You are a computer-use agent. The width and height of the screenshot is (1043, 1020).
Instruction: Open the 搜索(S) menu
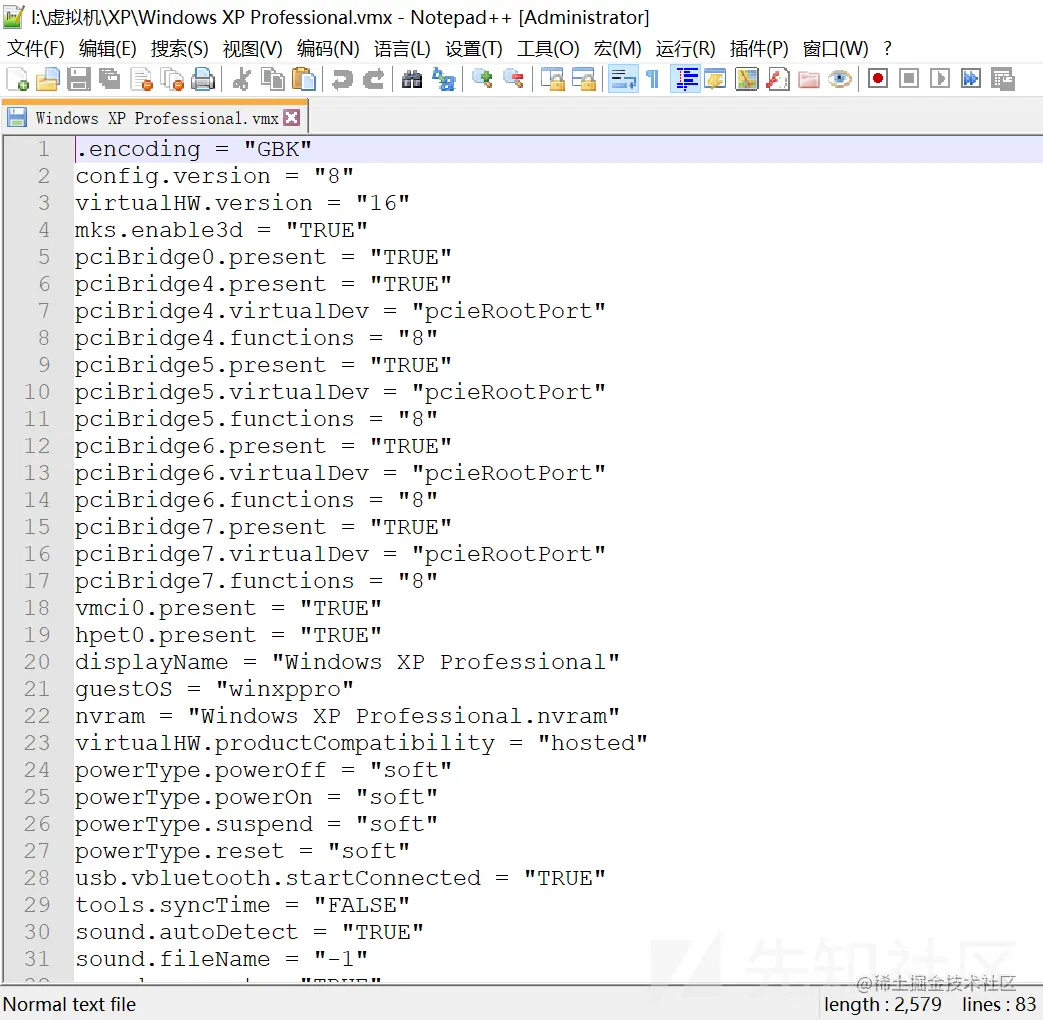coord(180,49)
